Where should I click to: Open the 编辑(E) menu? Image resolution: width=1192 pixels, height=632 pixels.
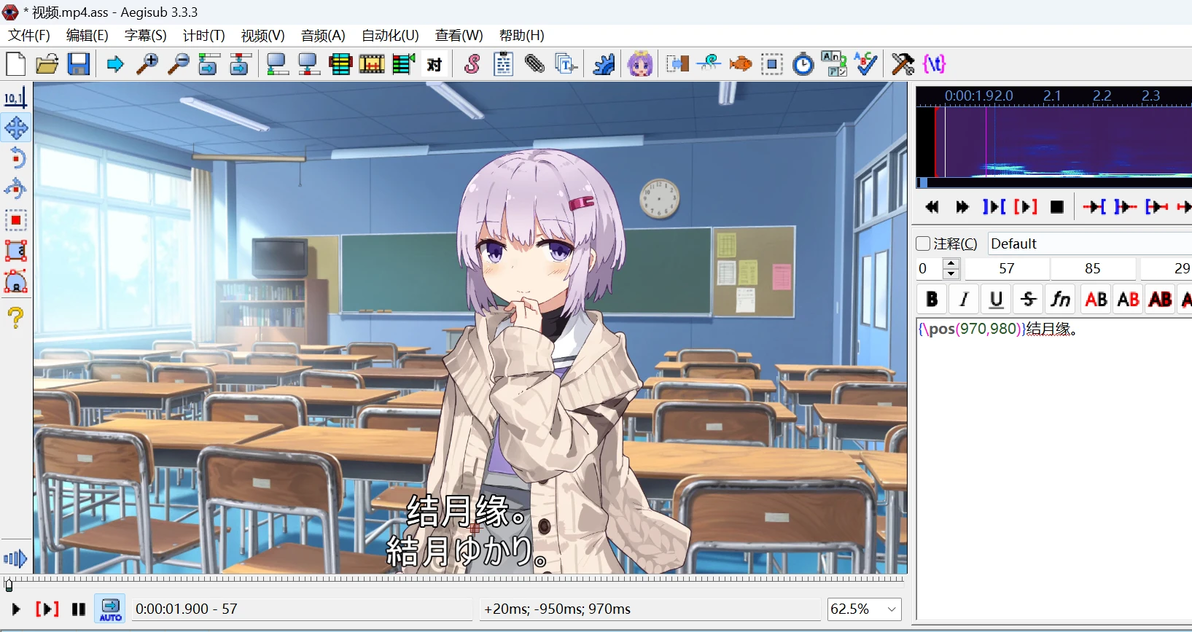pyautogui.click(x=87, y=35)
